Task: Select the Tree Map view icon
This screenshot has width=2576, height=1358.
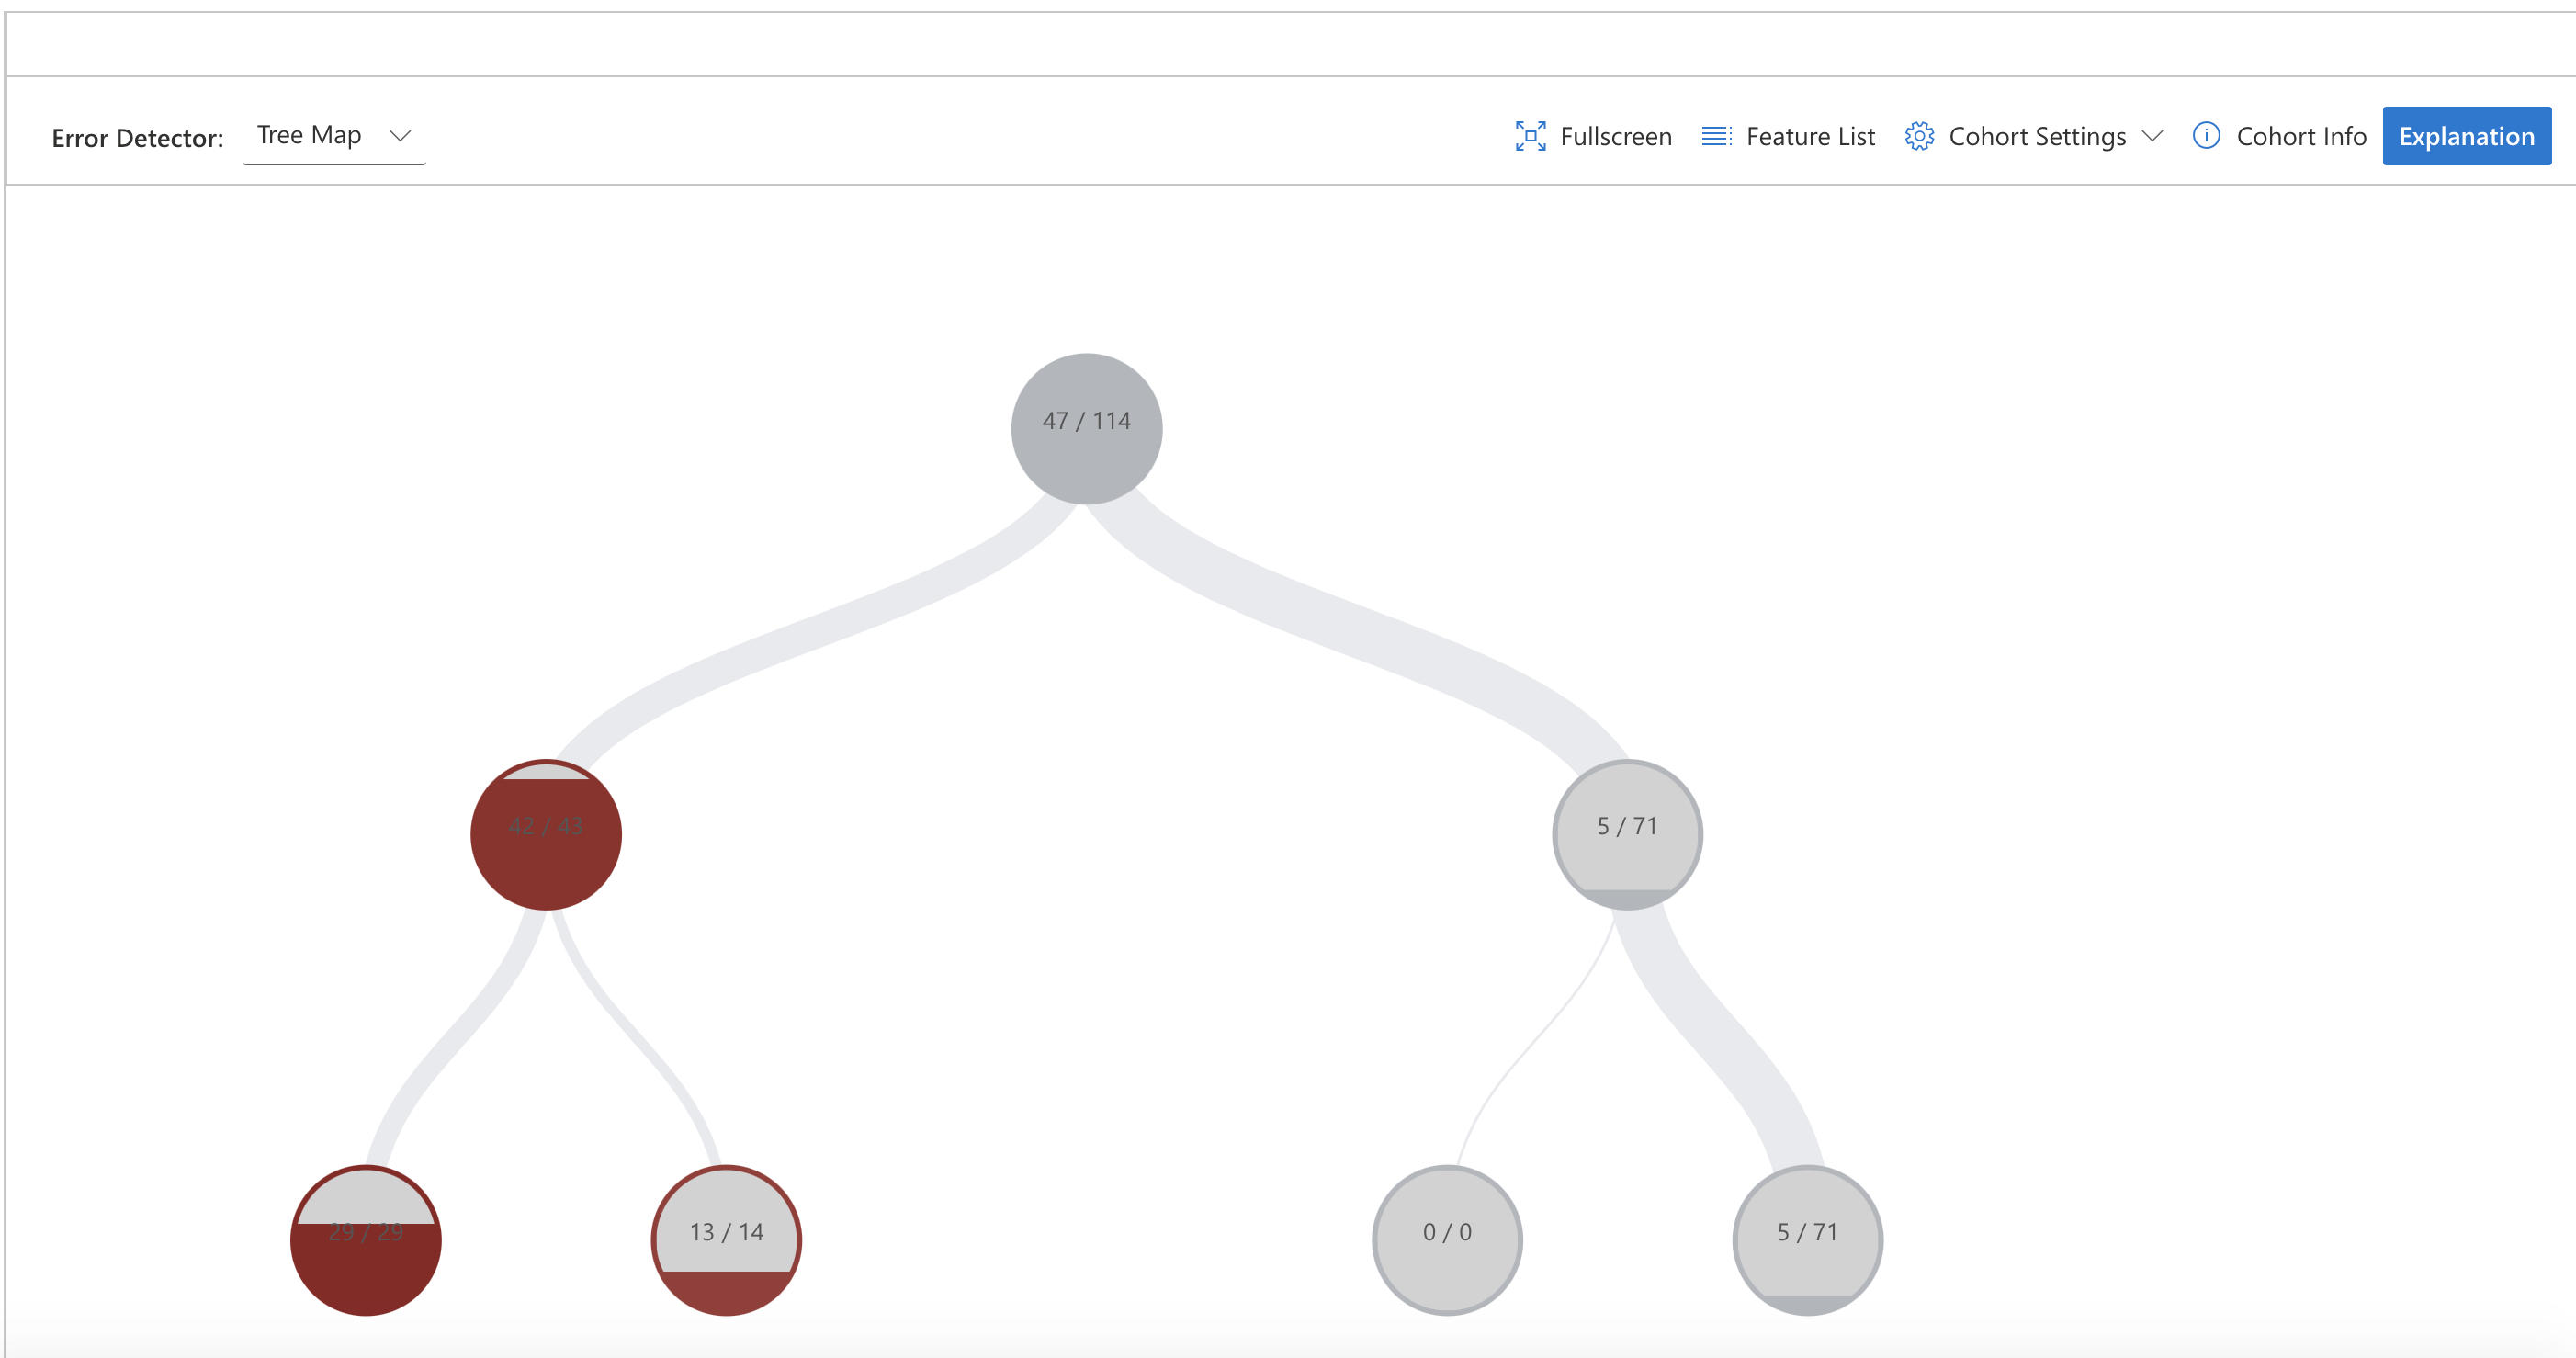Action: coord(308,134)
